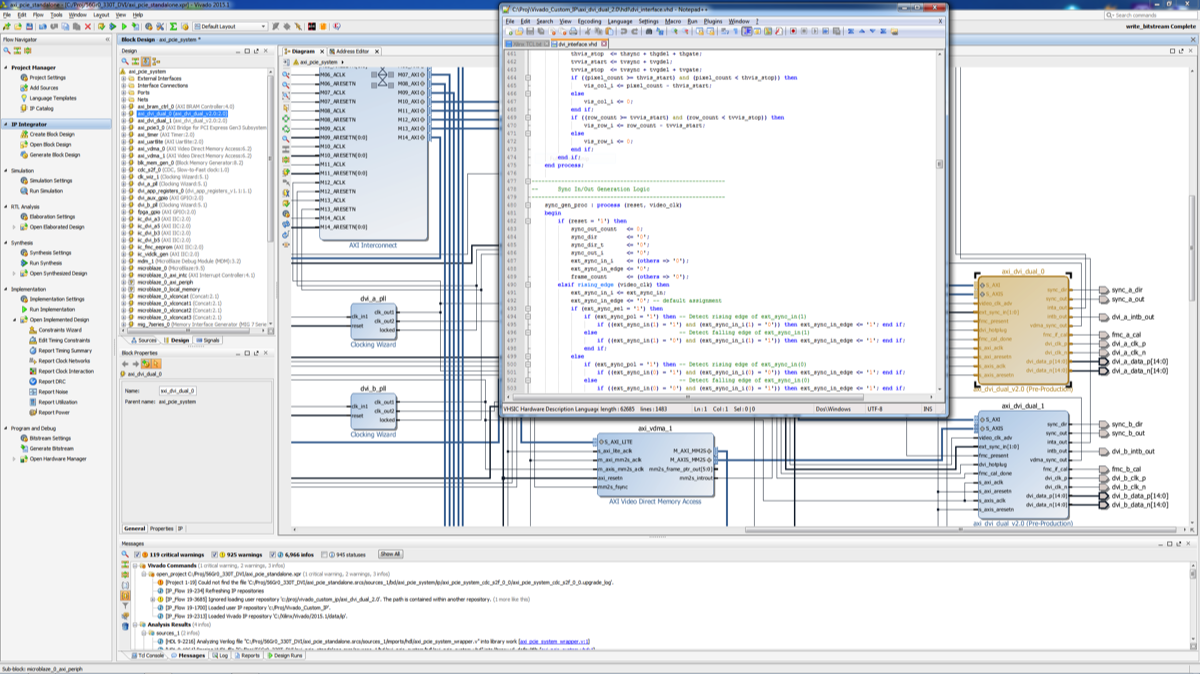Click the Name field in Block Properties
Viewport: 1200px width, 674px height.
pos(178,391)
